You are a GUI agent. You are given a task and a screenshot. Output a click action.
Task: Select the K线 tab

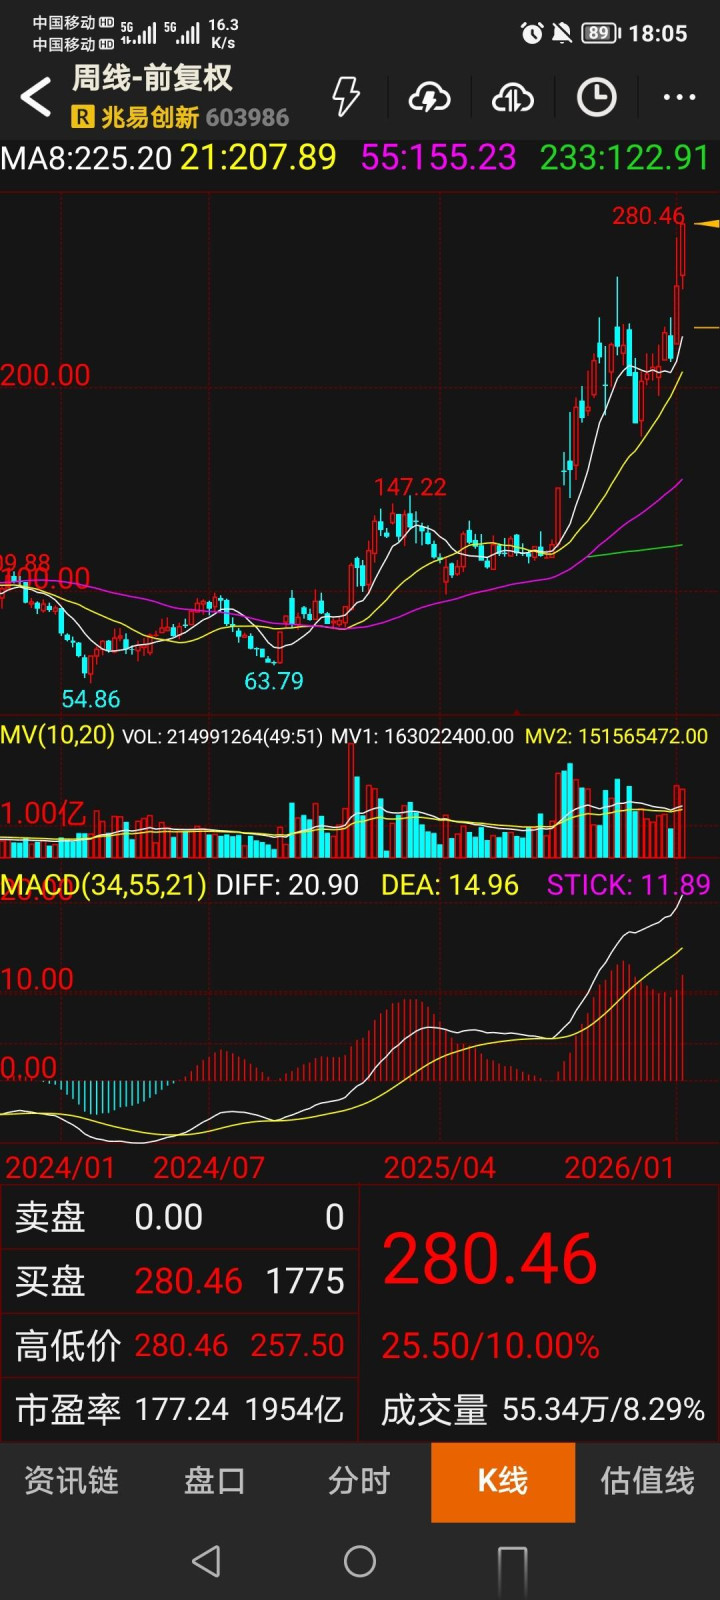pyautogui.click(x=503, y=1481)
